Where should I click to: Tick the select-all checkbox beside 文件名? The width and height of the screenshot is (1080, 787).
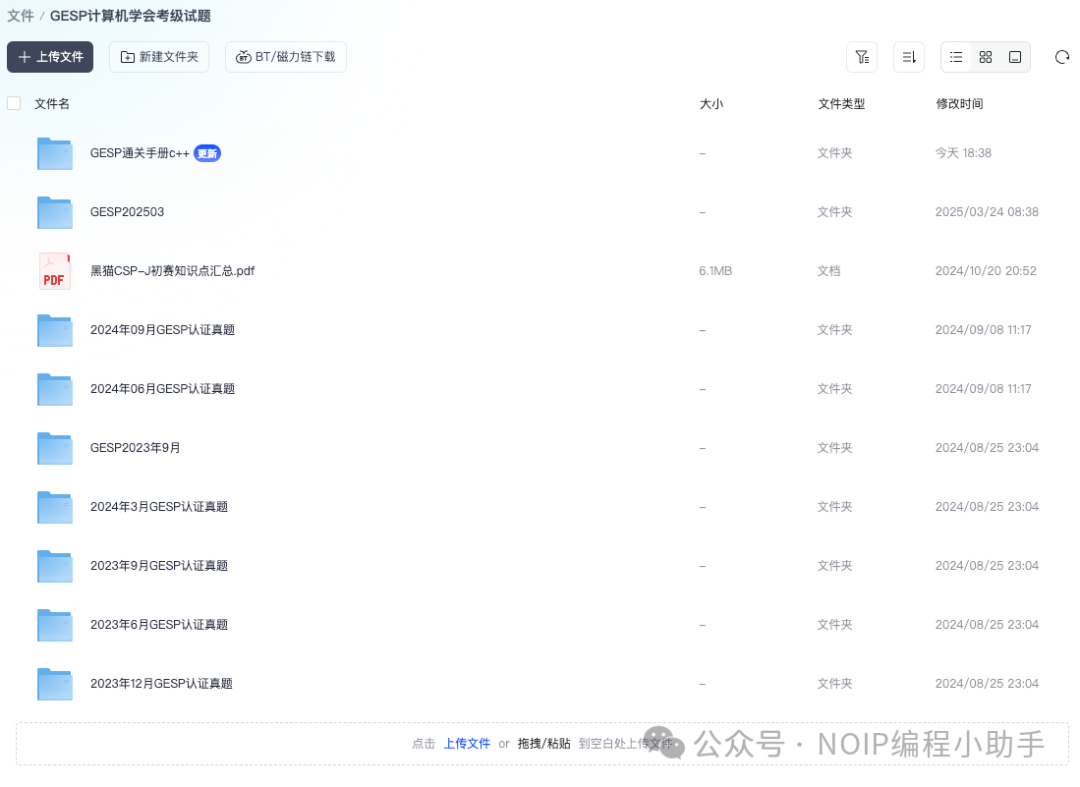[x=14, y=103]
